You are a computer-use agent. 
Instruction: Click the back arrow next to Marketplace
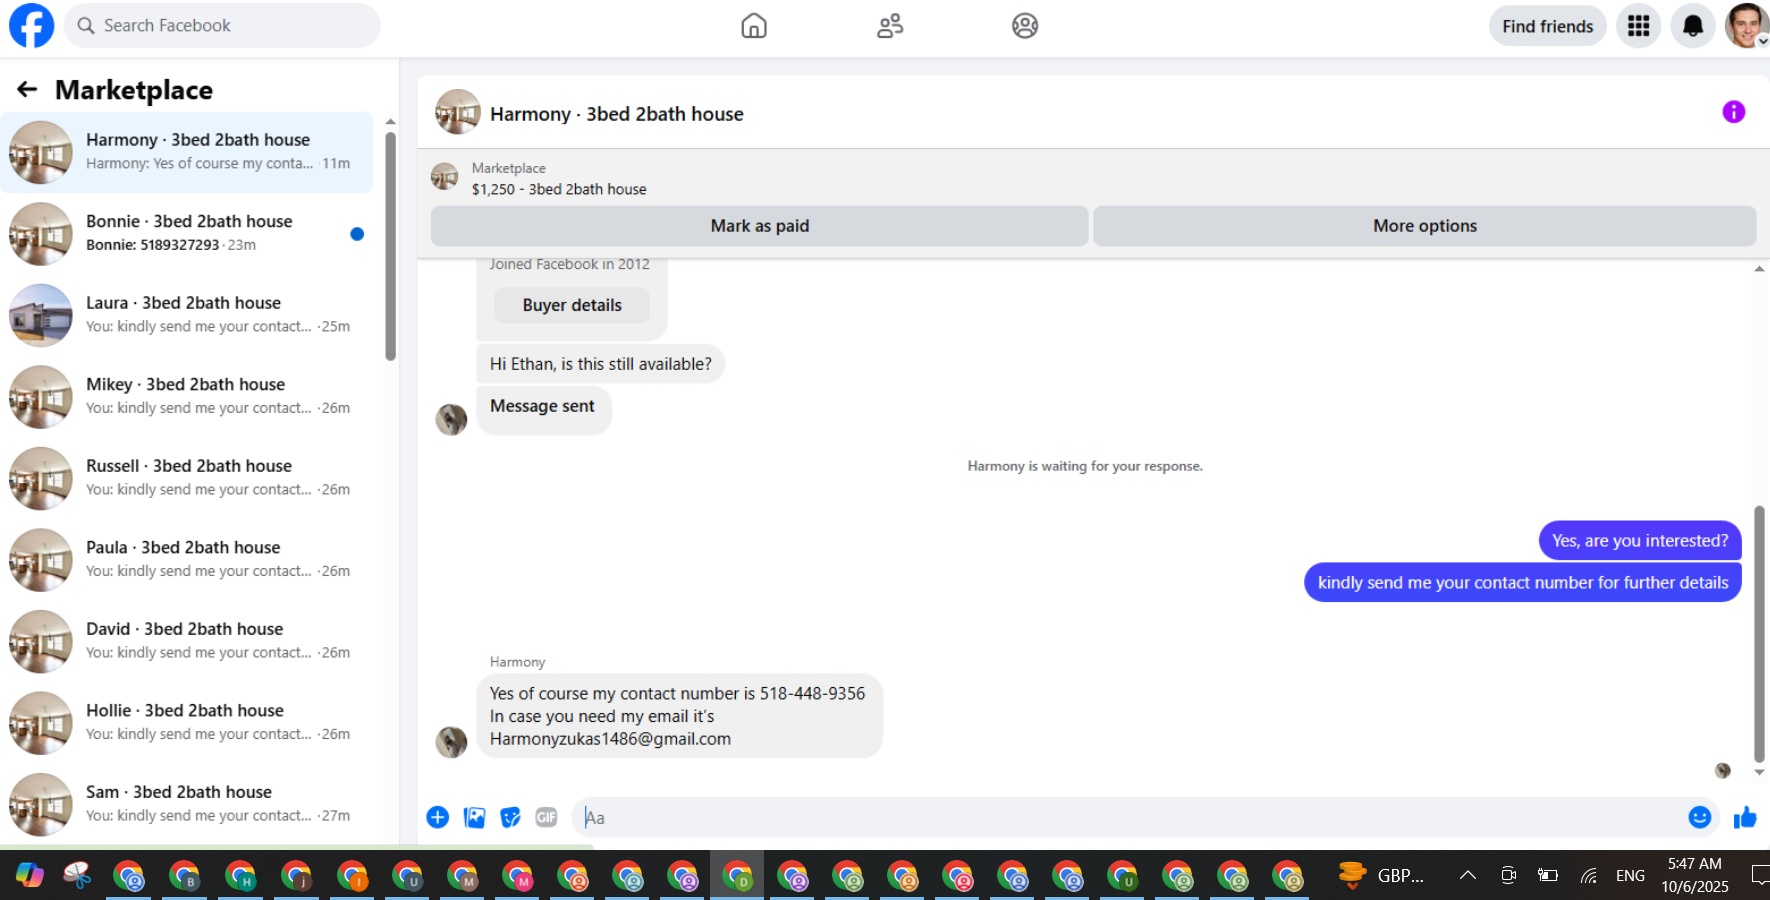[x=27, y=90]
